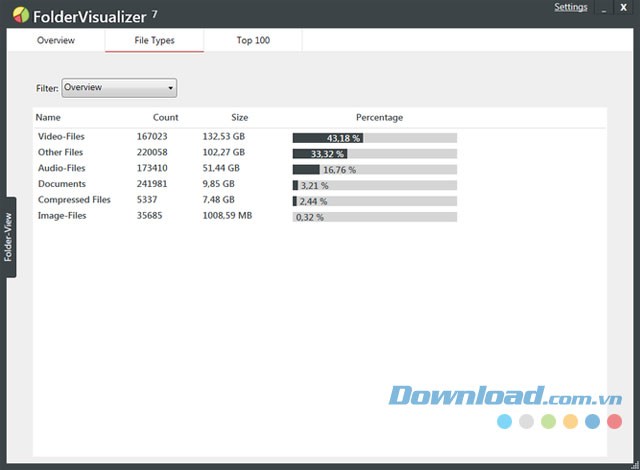640x470 pixels.
Task: Select the Other Files row
Action: (60, 153)
